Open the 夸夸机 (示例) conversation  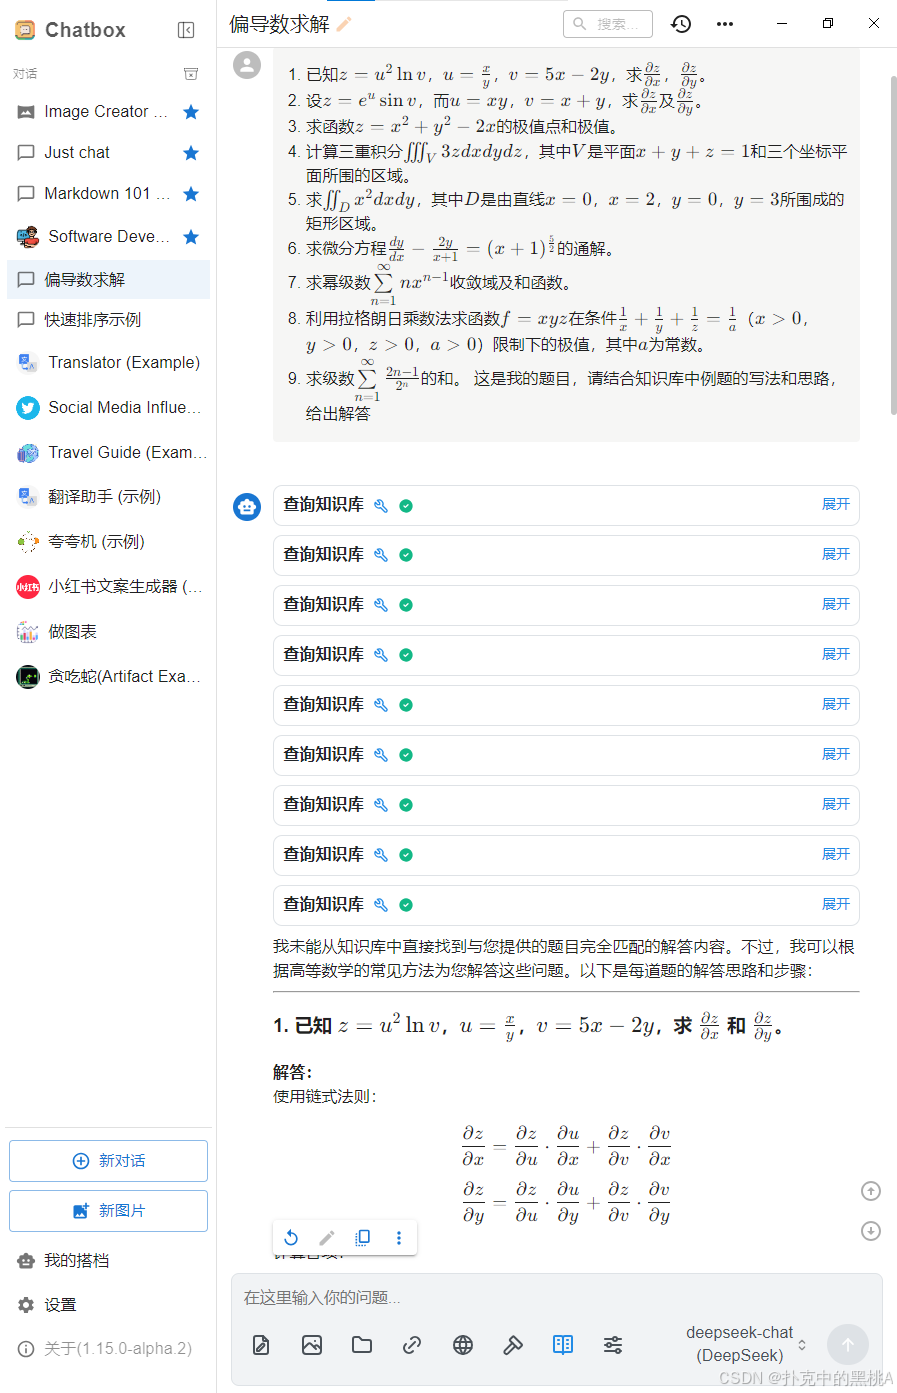tap(108, 542)
